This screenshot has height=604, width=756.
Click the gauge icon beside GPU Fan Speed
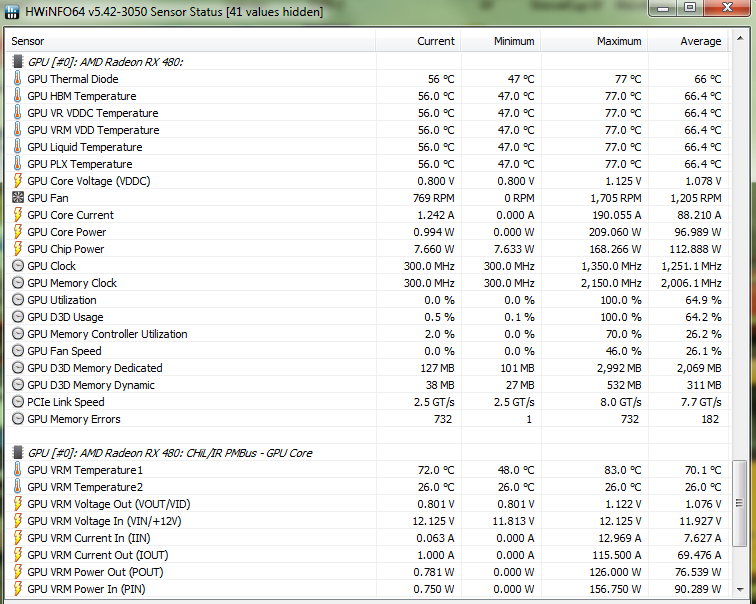point(18,350)
